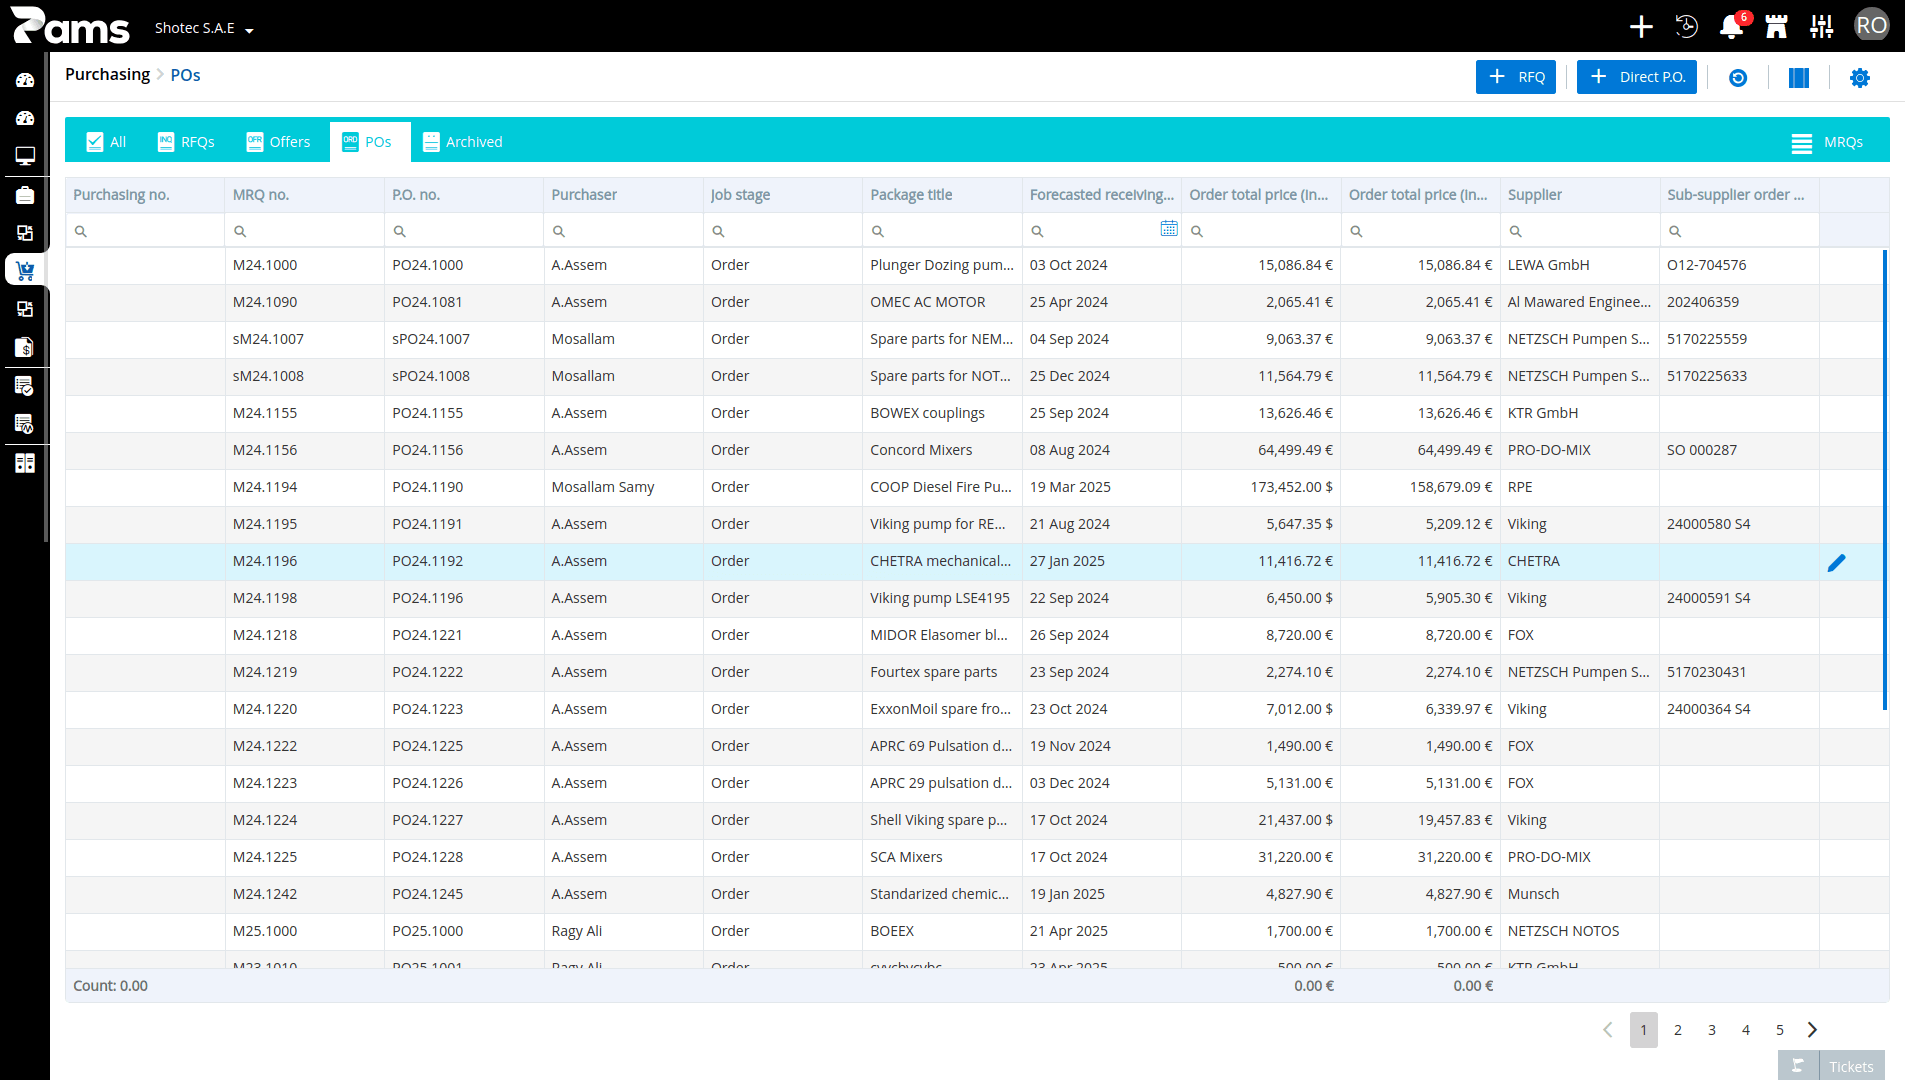Click the RFQ button
The image size is (1905, 1080).
[1516, 77]
